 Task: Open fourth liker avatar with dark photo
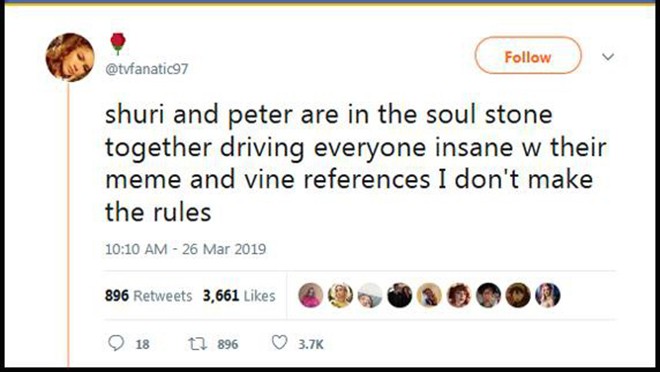click(399, 295)
